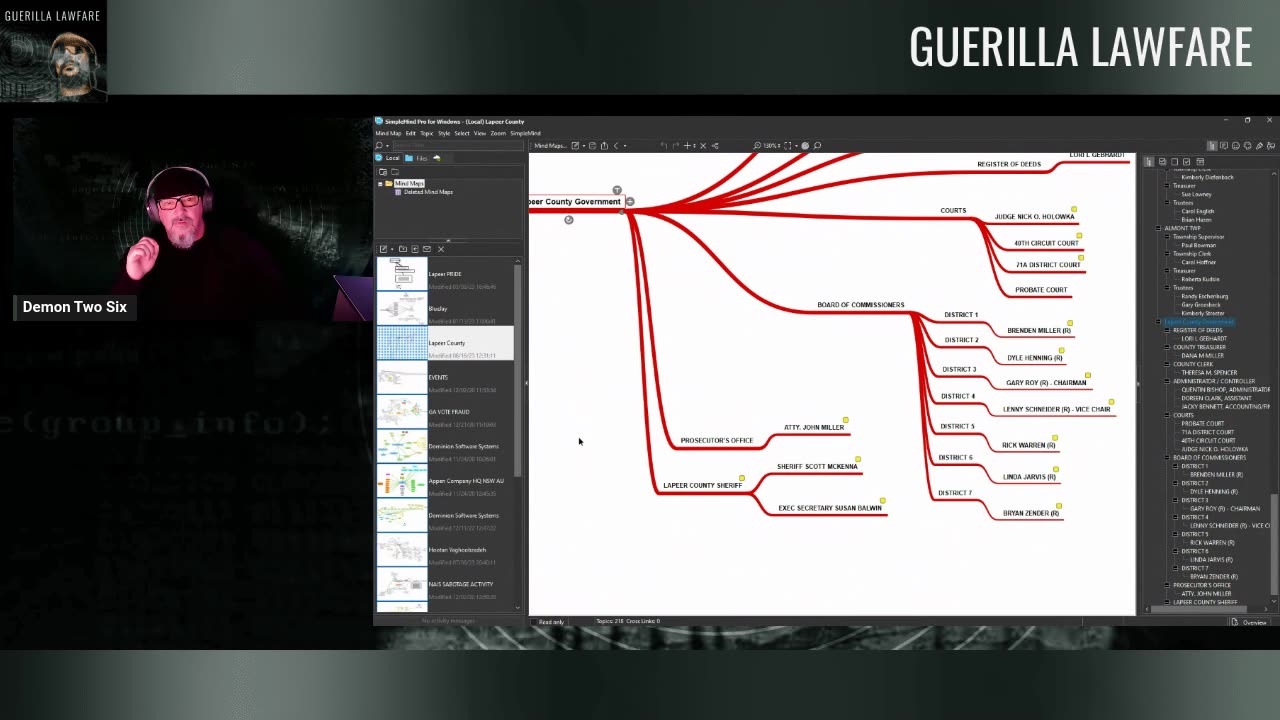The width and height of the screenshot is (1280, 720).
Task: Click the zoom magnifier icon beside 130%
Action: [757, 146]
